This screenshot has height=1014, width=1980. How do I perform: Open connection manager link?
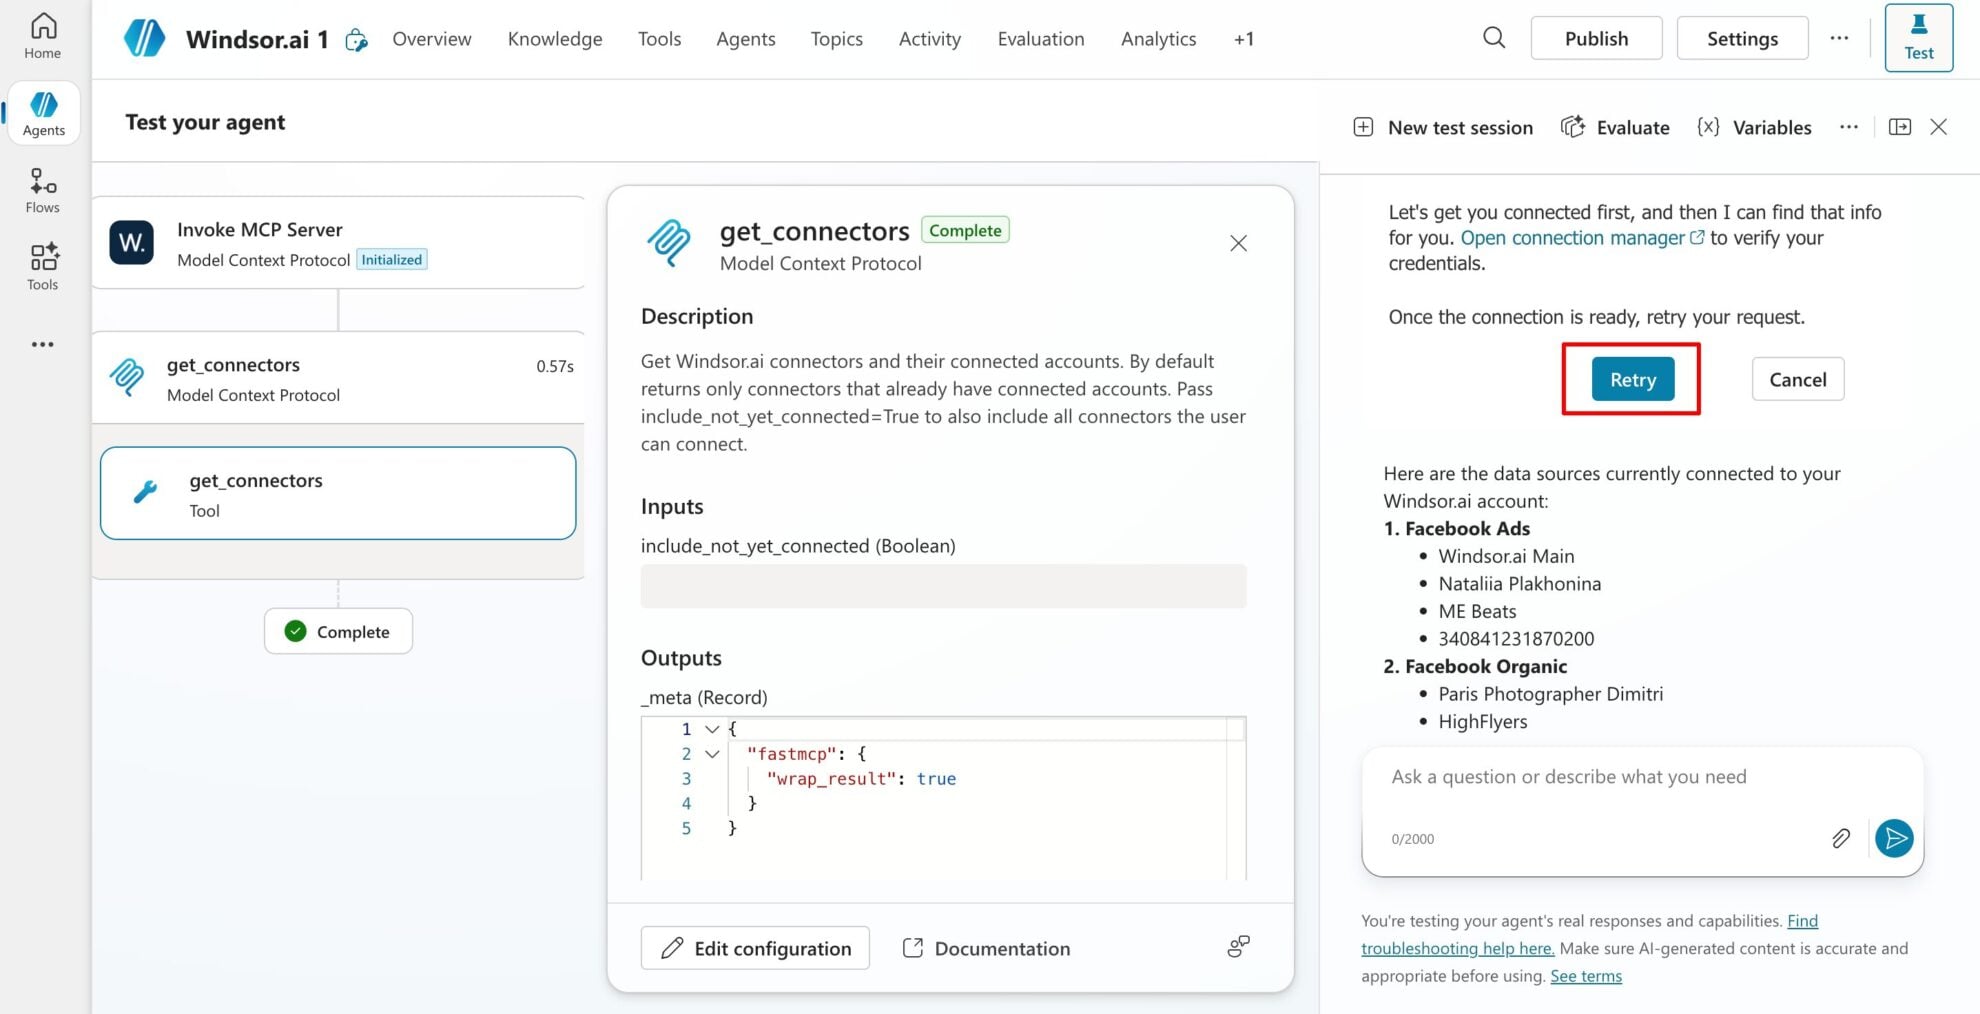[x=1582, y=238]
